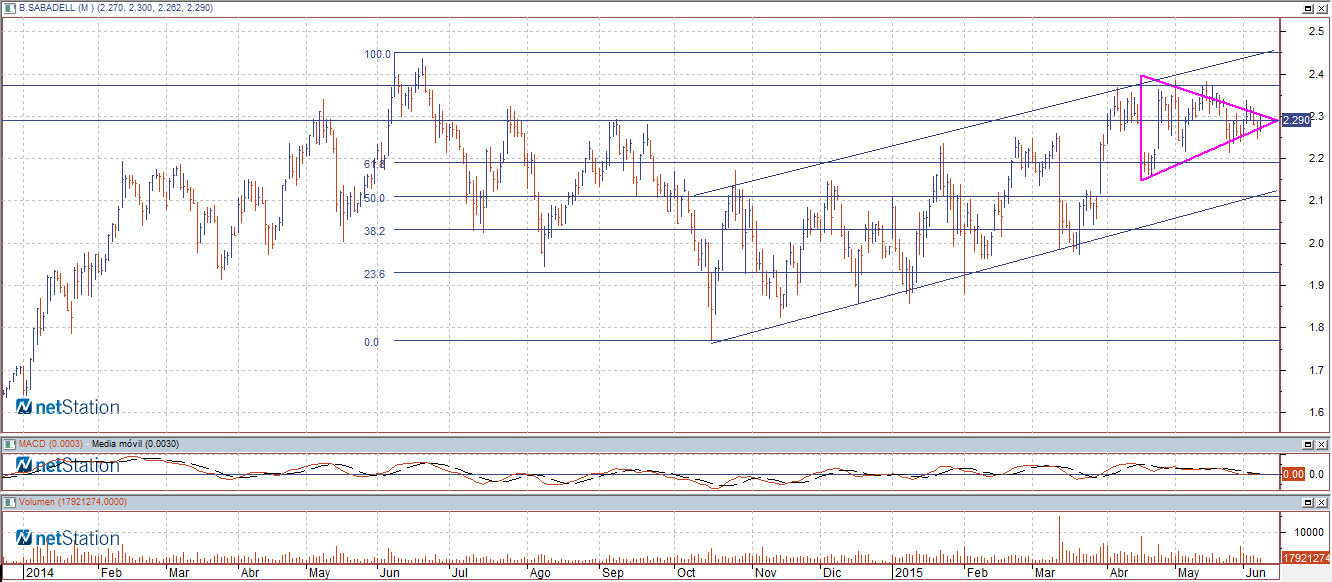Select the Volumen (17921274.0000) label
Image resolution: width=1332 pixels, height=582 pixels.
(73, 502)
